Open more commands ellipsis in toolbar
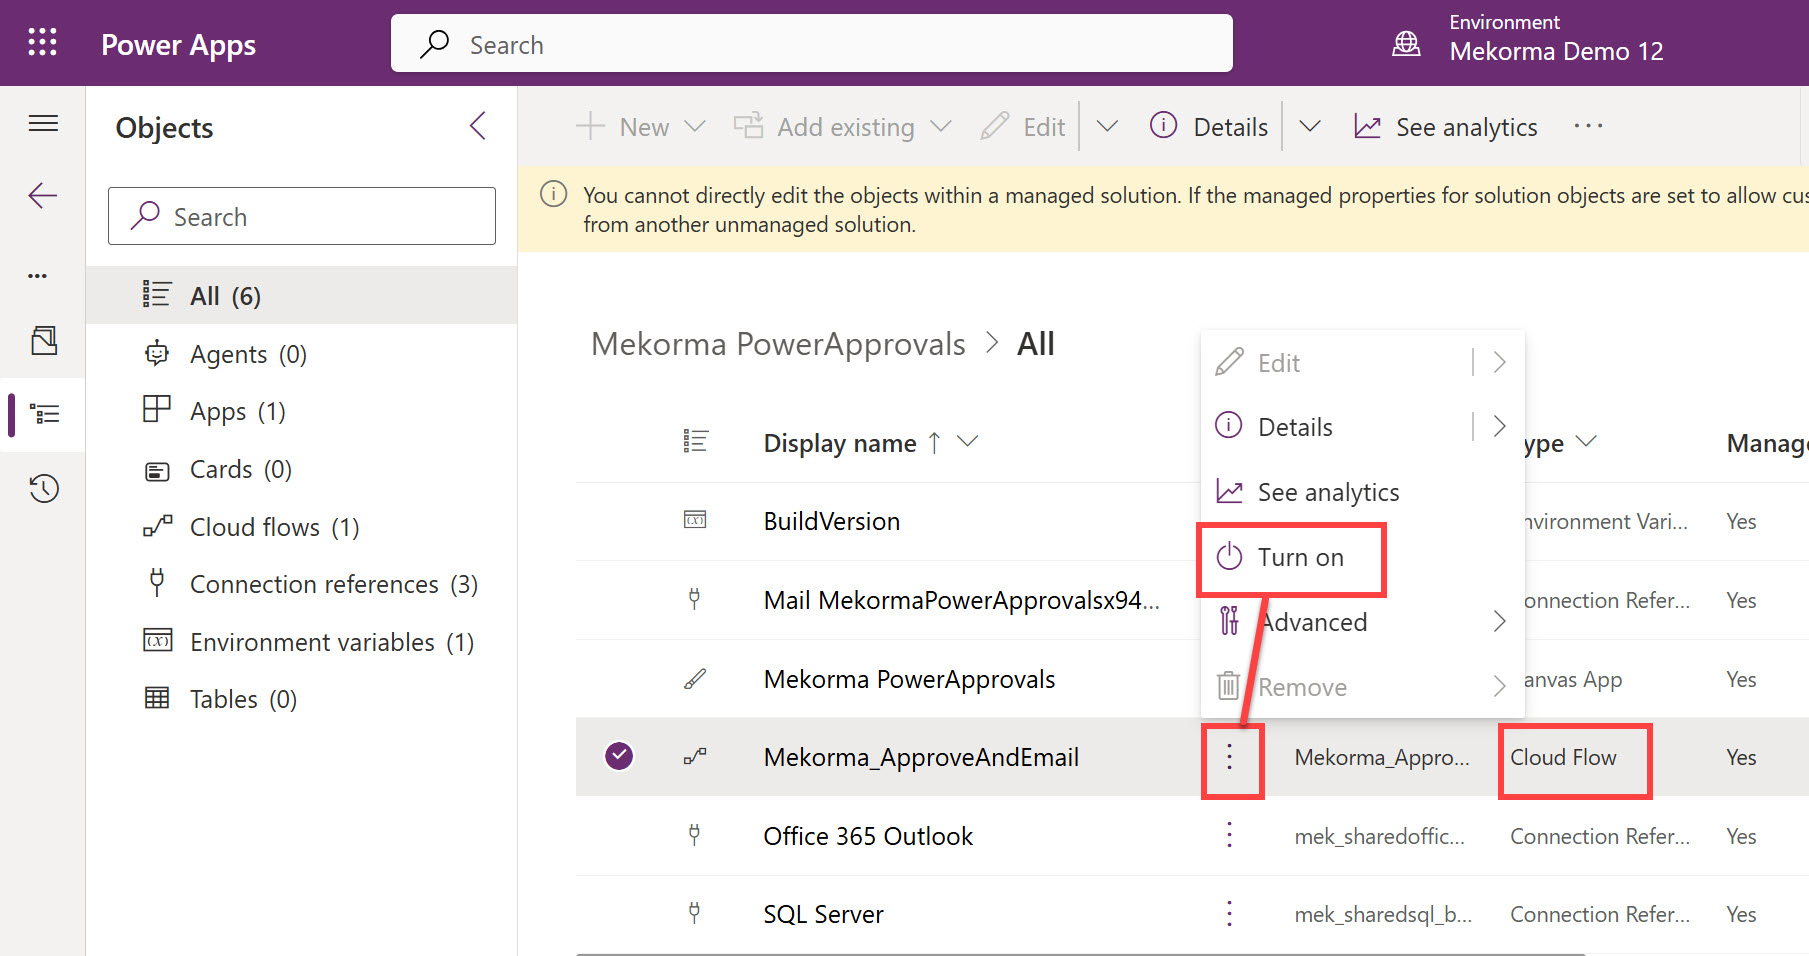Screen dimensions: 1809x956 1587,127
